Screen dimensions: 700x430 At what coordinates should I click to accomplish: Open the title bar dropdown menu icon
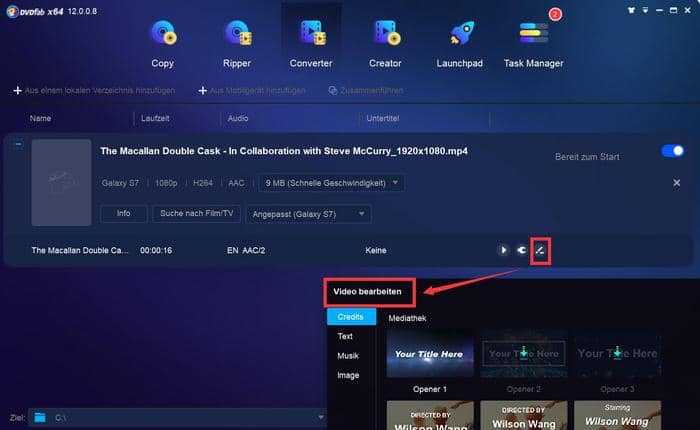tap(645, 10)
